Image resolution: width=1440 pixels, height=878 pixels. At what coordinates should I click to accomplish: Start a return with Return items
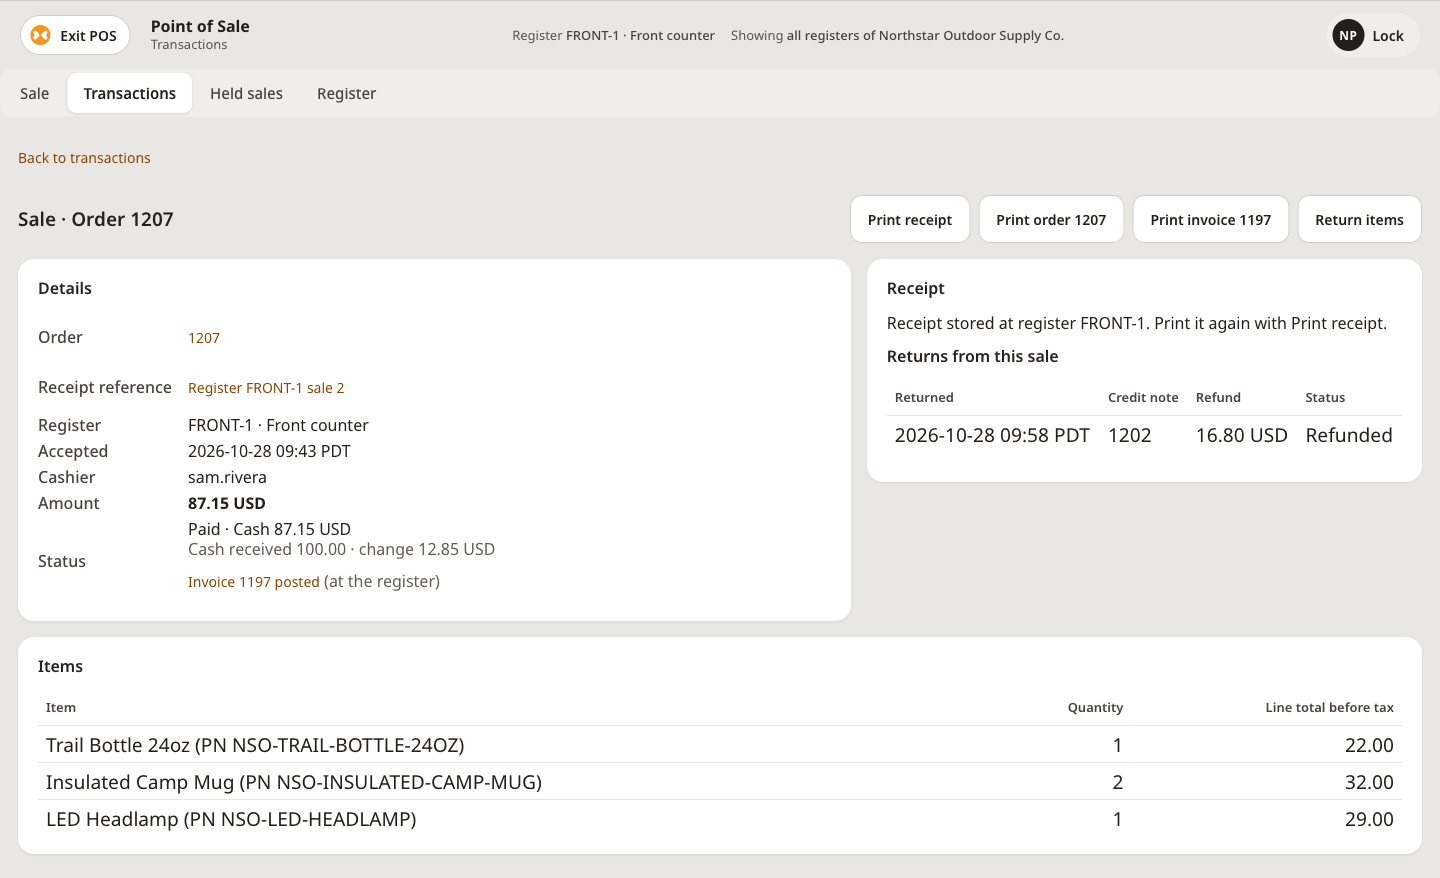pyautogui.click(x=1359, y=219)
